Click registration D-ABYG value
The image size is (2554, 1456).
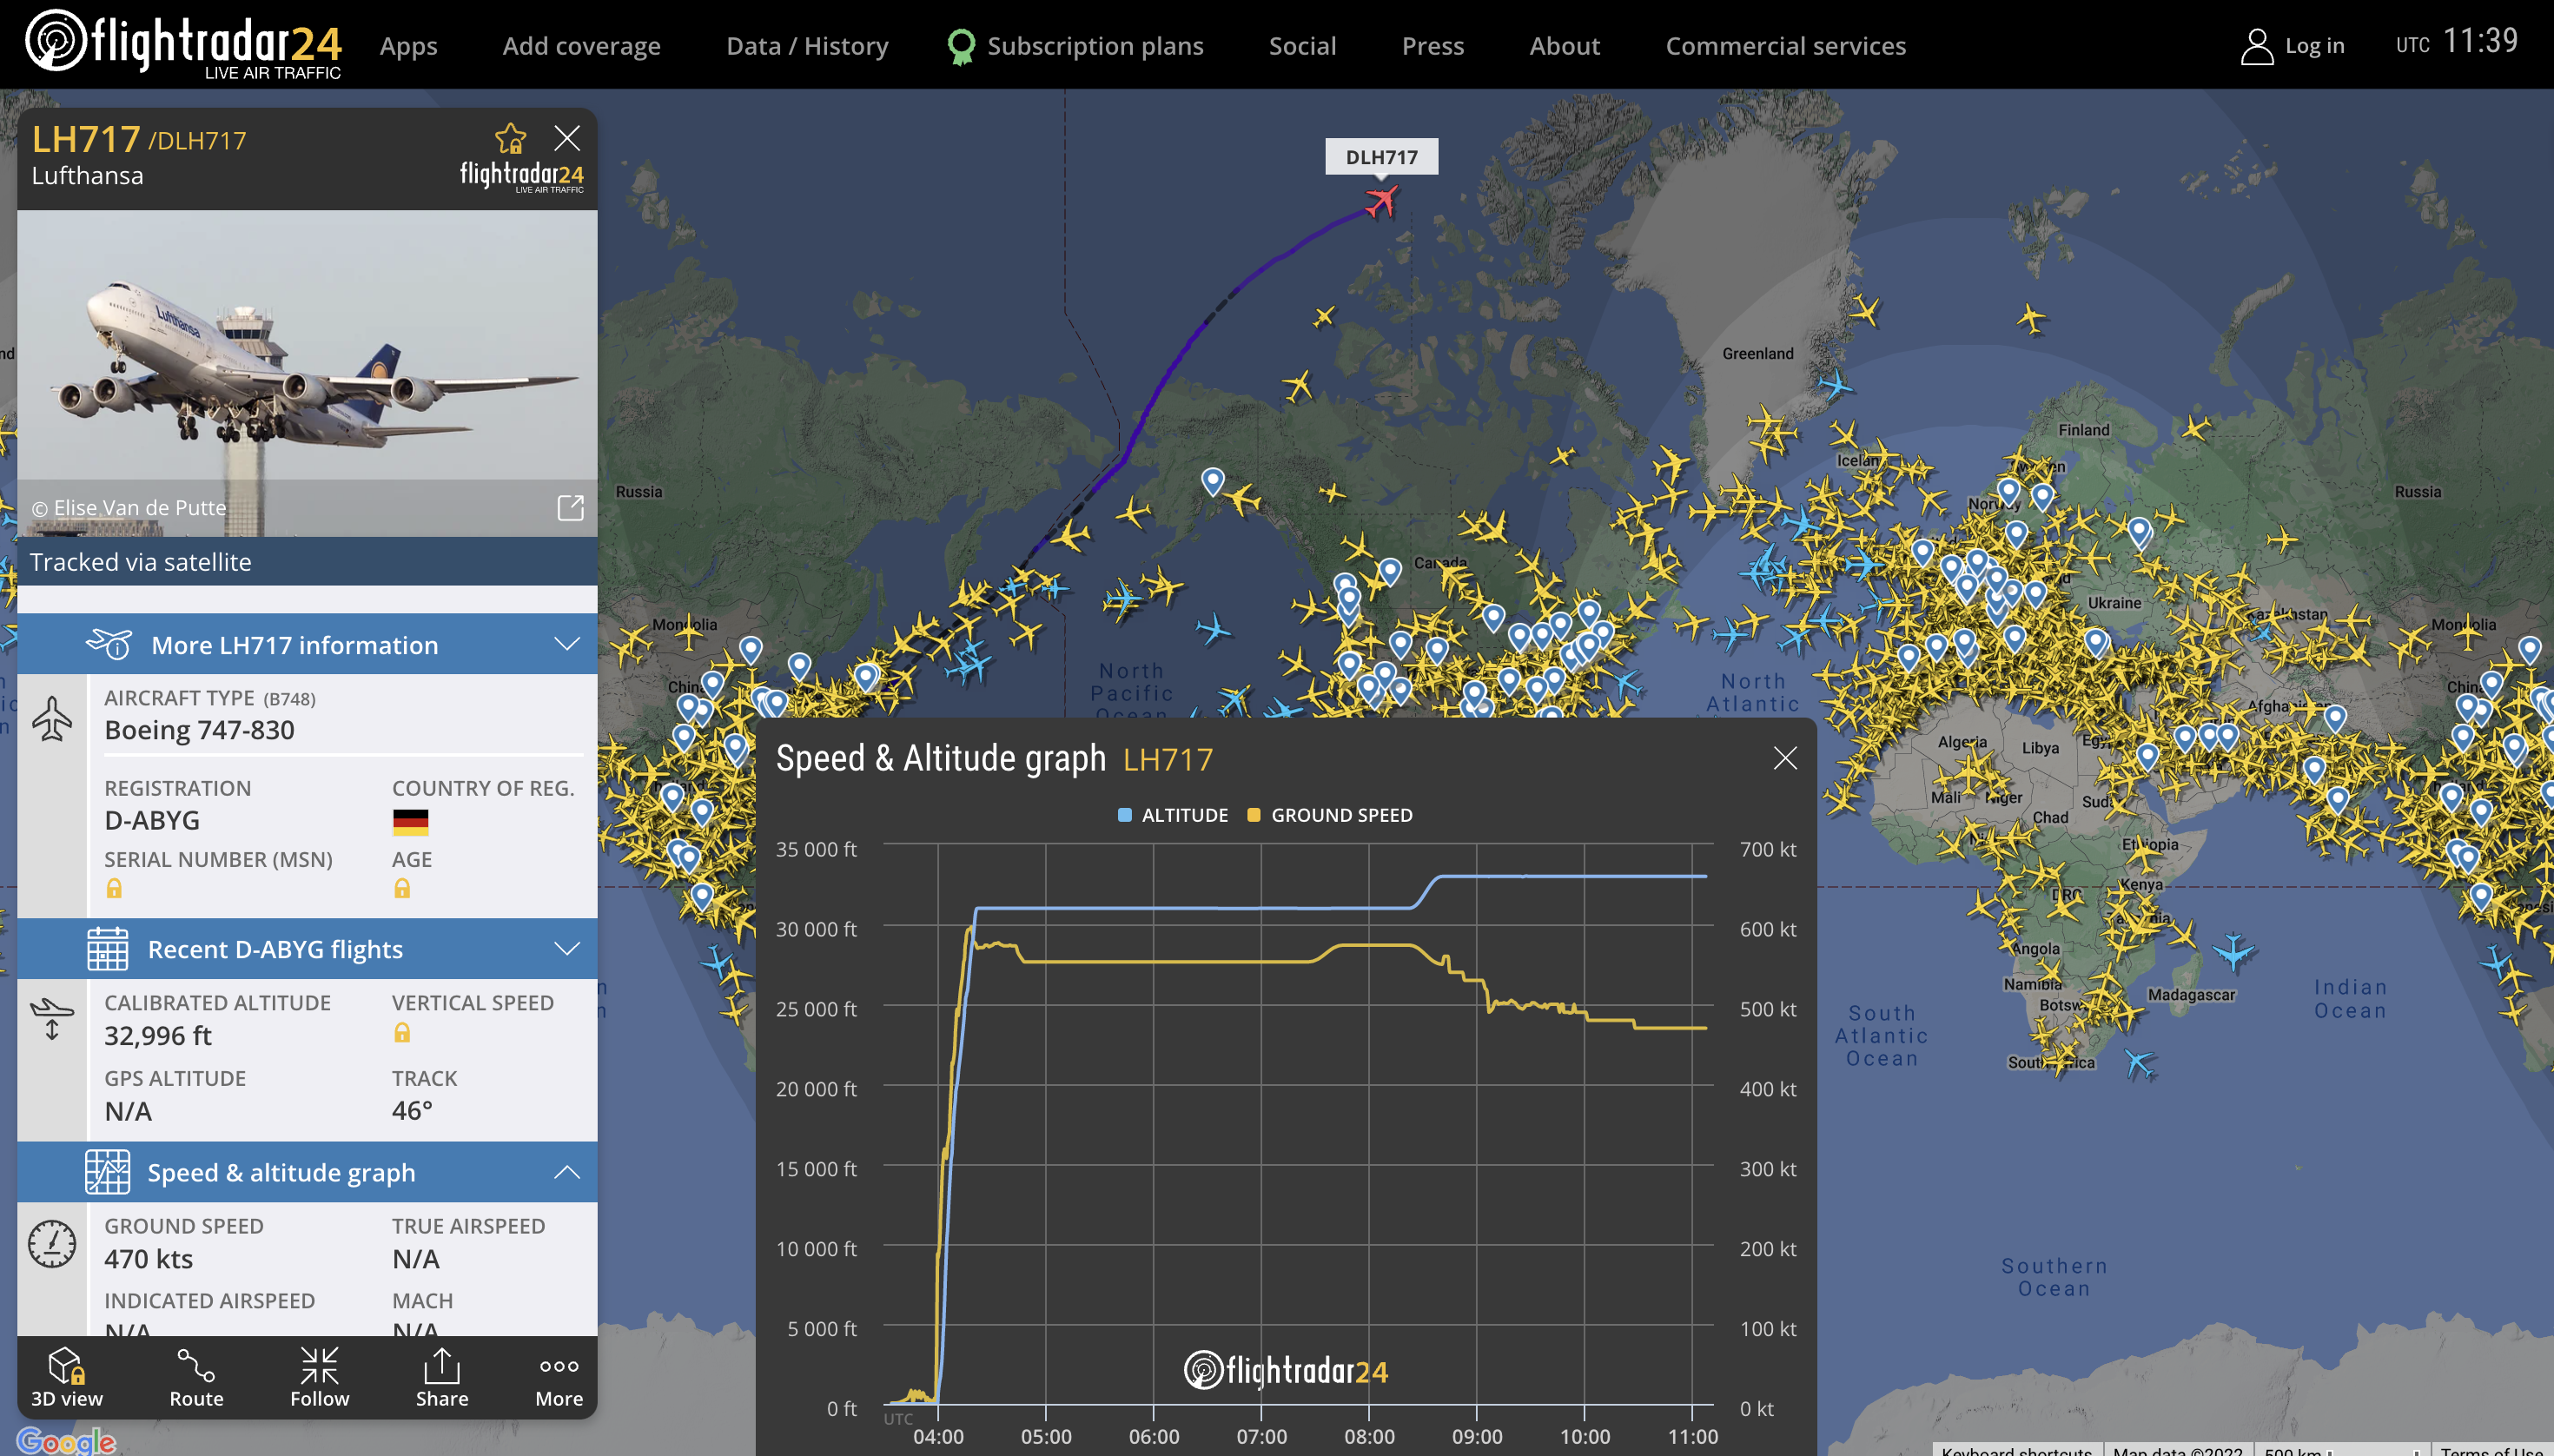[x=152, y=820]
